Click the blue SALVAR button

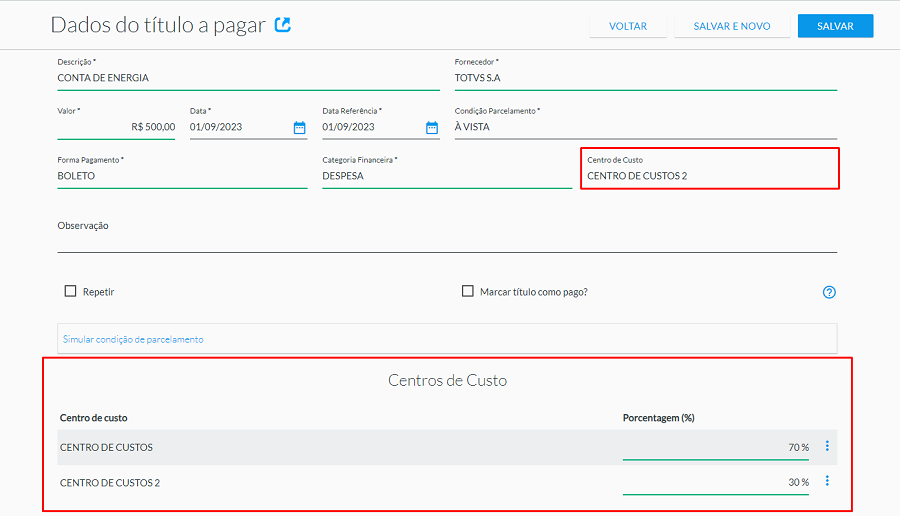835,26
